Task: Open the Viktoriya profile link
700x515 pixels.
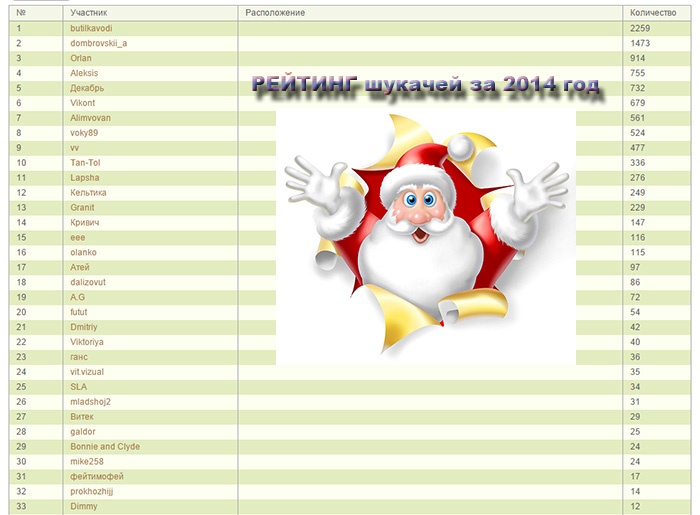Action: [x=87, y=342]
